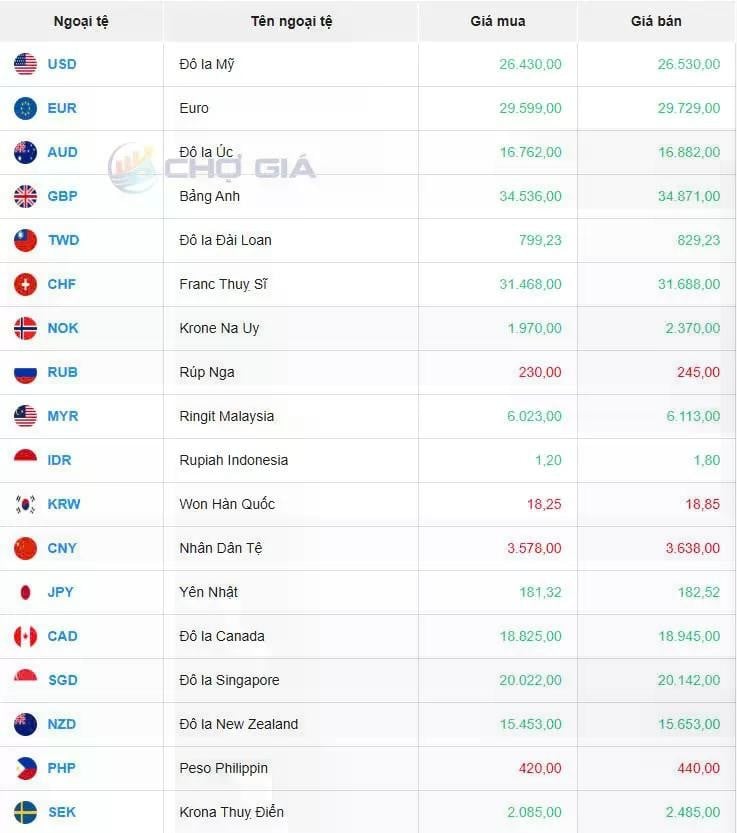Open the JPY currency link

61,592
